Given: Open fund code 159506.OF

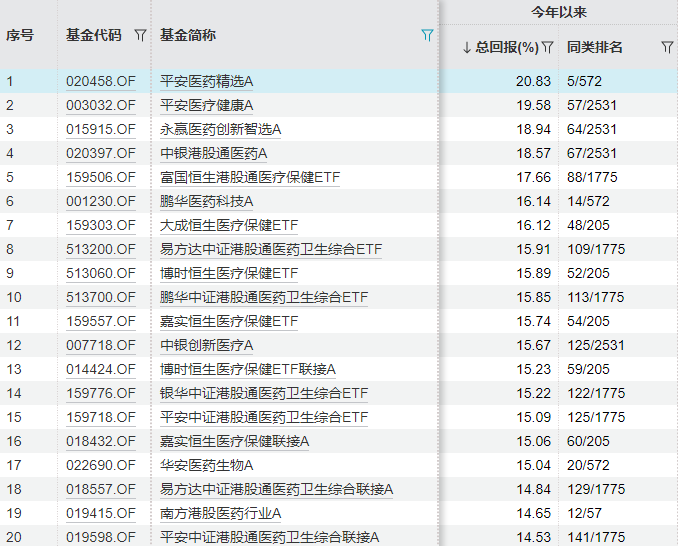Looking at the screenshot, I should coord(101,177).
